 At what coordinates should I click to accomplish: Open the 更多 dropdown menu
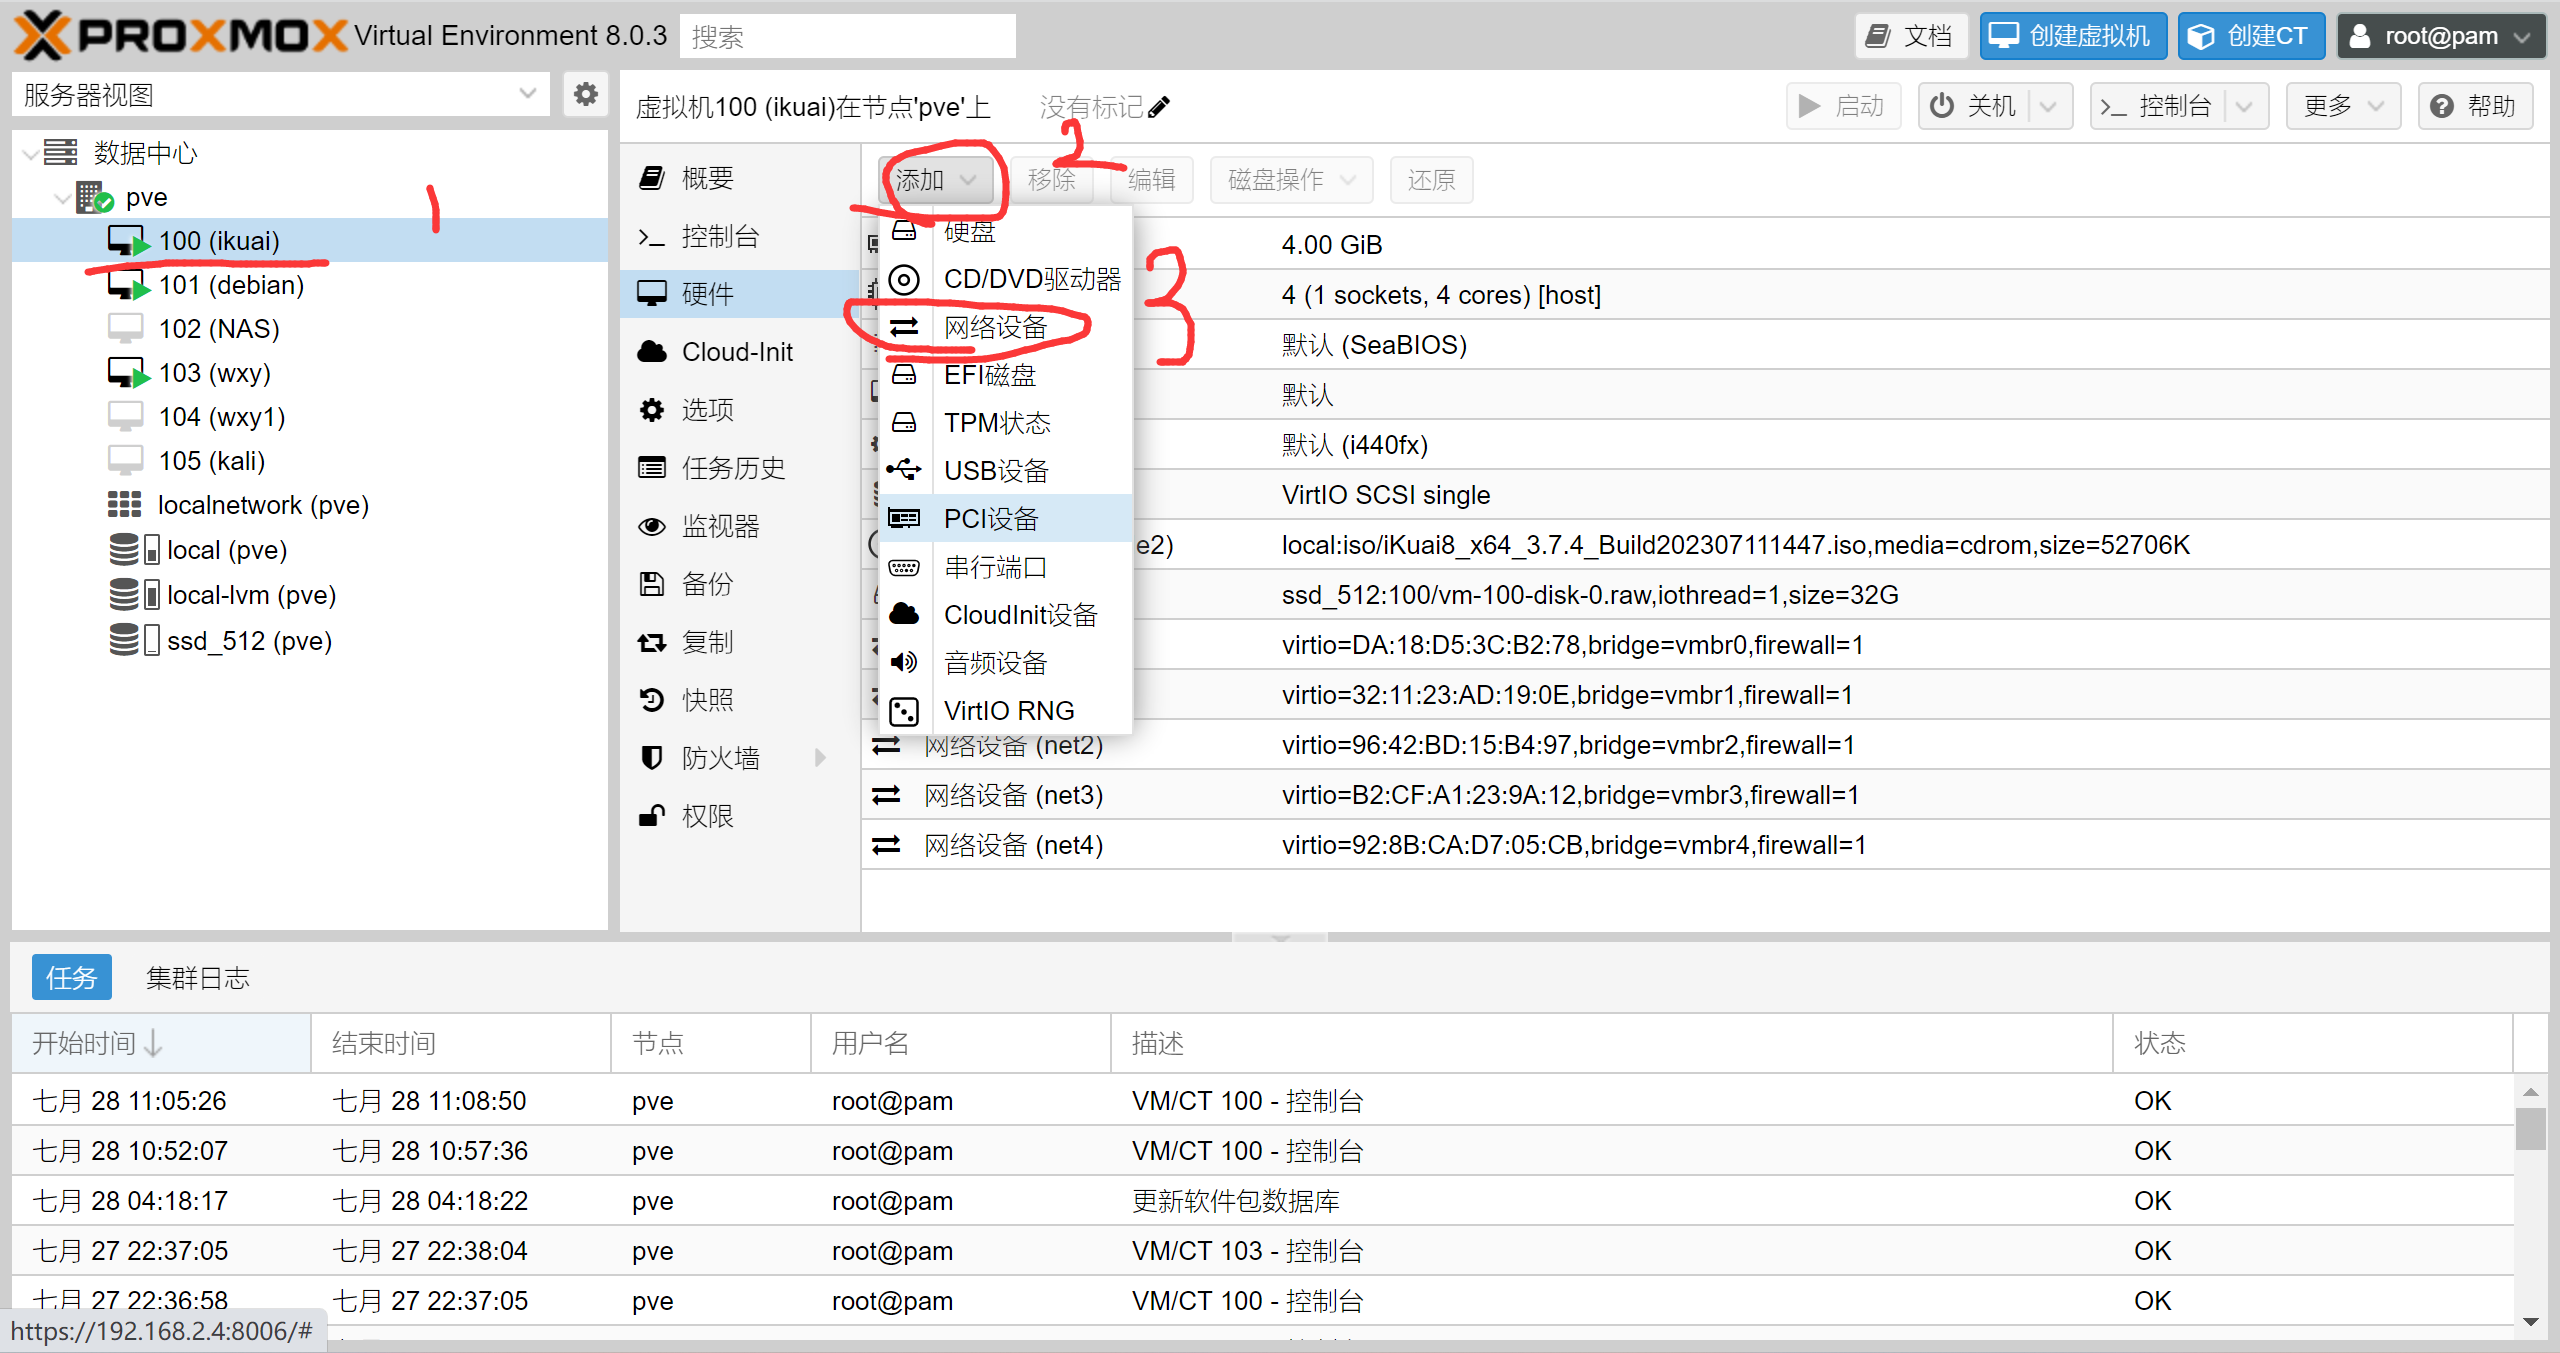click(2343, 107)
